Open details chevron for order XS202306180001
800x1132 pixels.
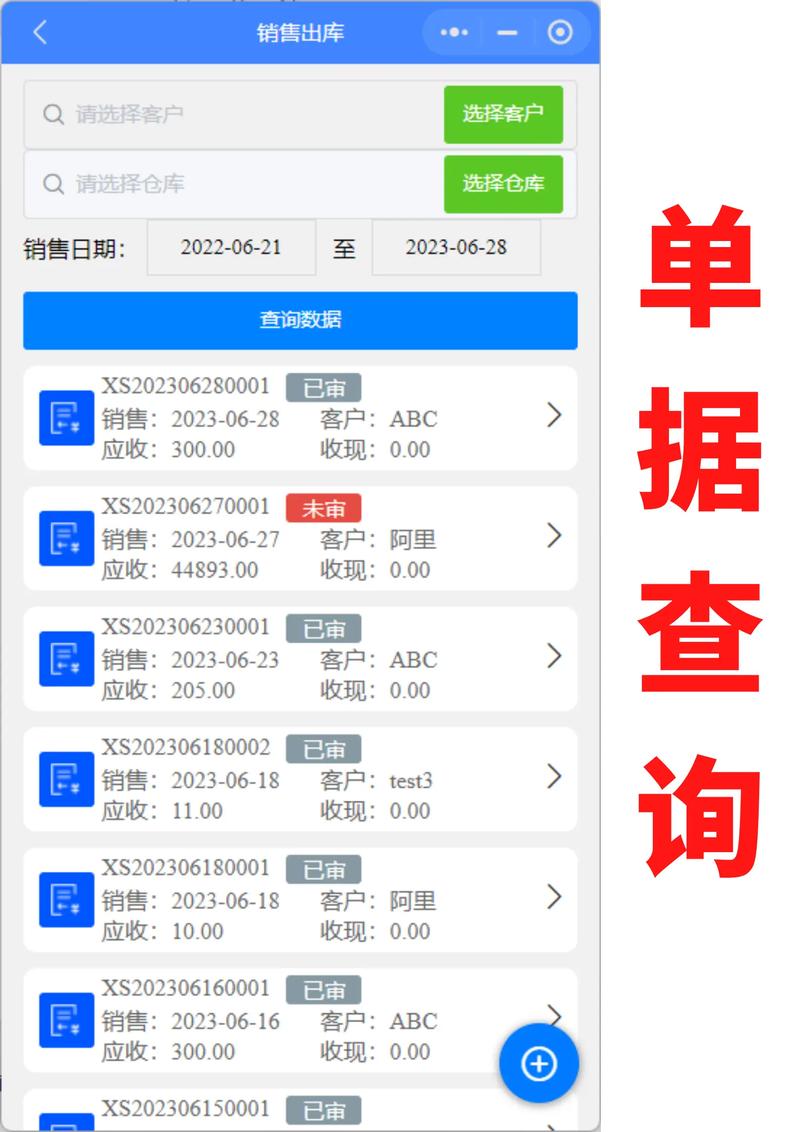[554, 897]
